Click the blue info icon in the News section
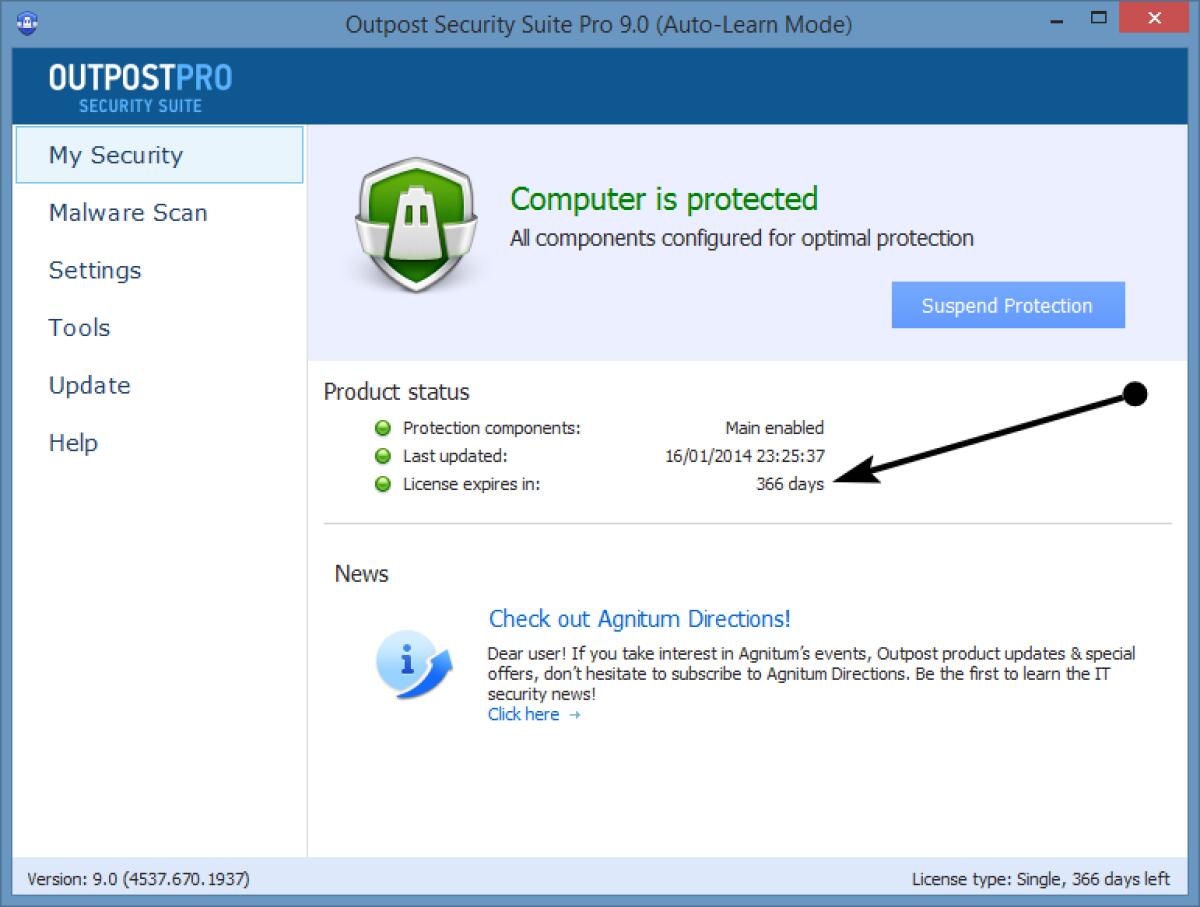This screenshot has width=1200, height=907. (x=414, y=665)
